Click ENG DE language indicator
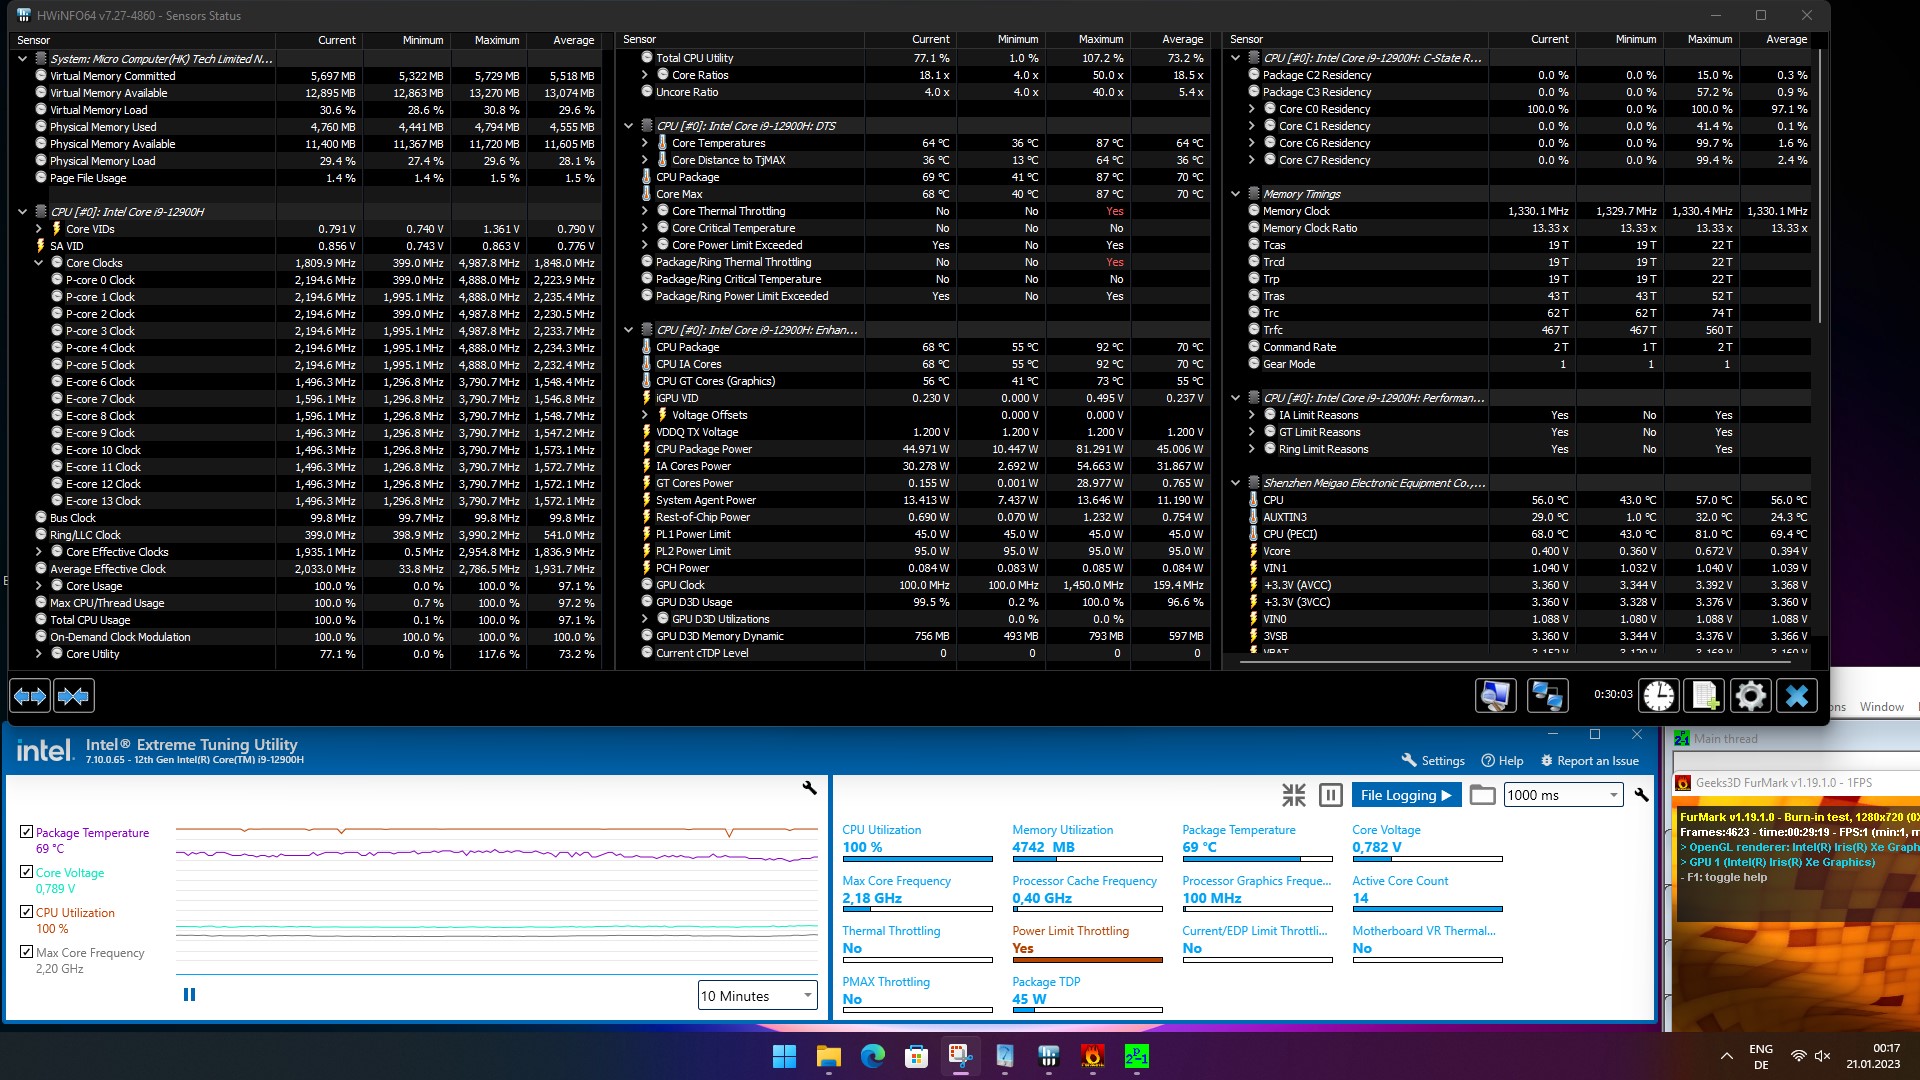 pos(1761,1057)
